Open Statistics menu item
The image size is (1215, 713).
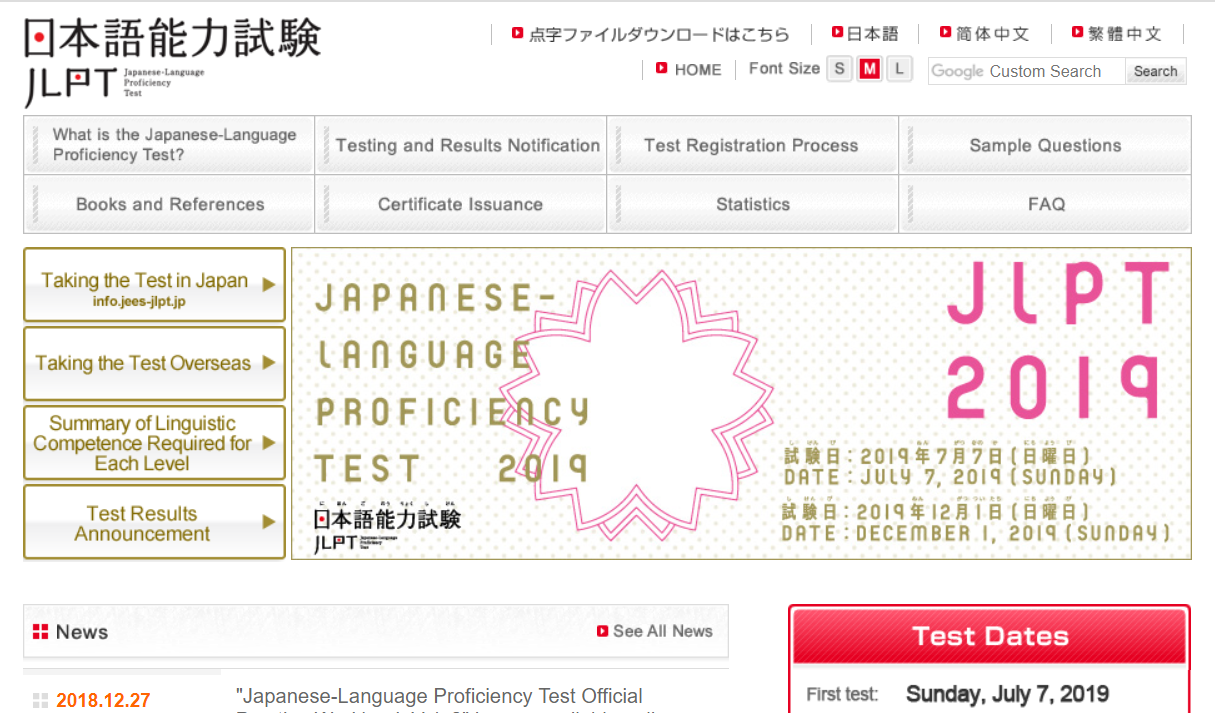coord(753,204)
